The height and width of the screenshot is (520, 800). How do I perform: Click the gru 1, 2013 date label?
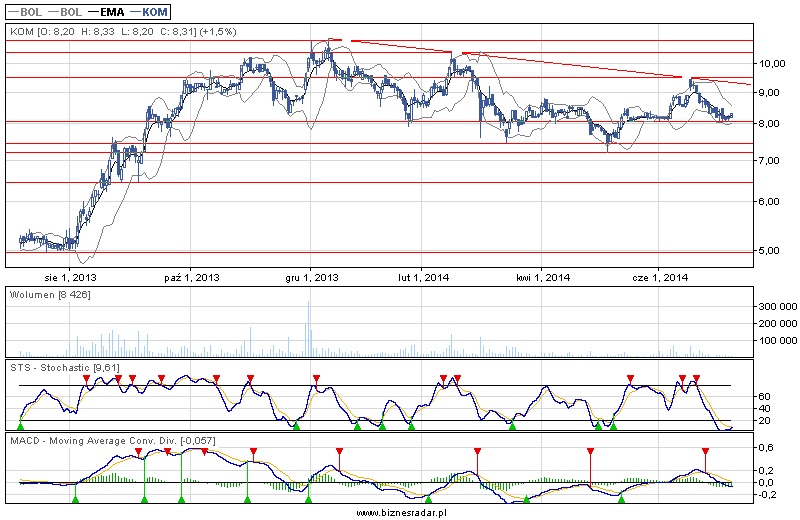312,278
